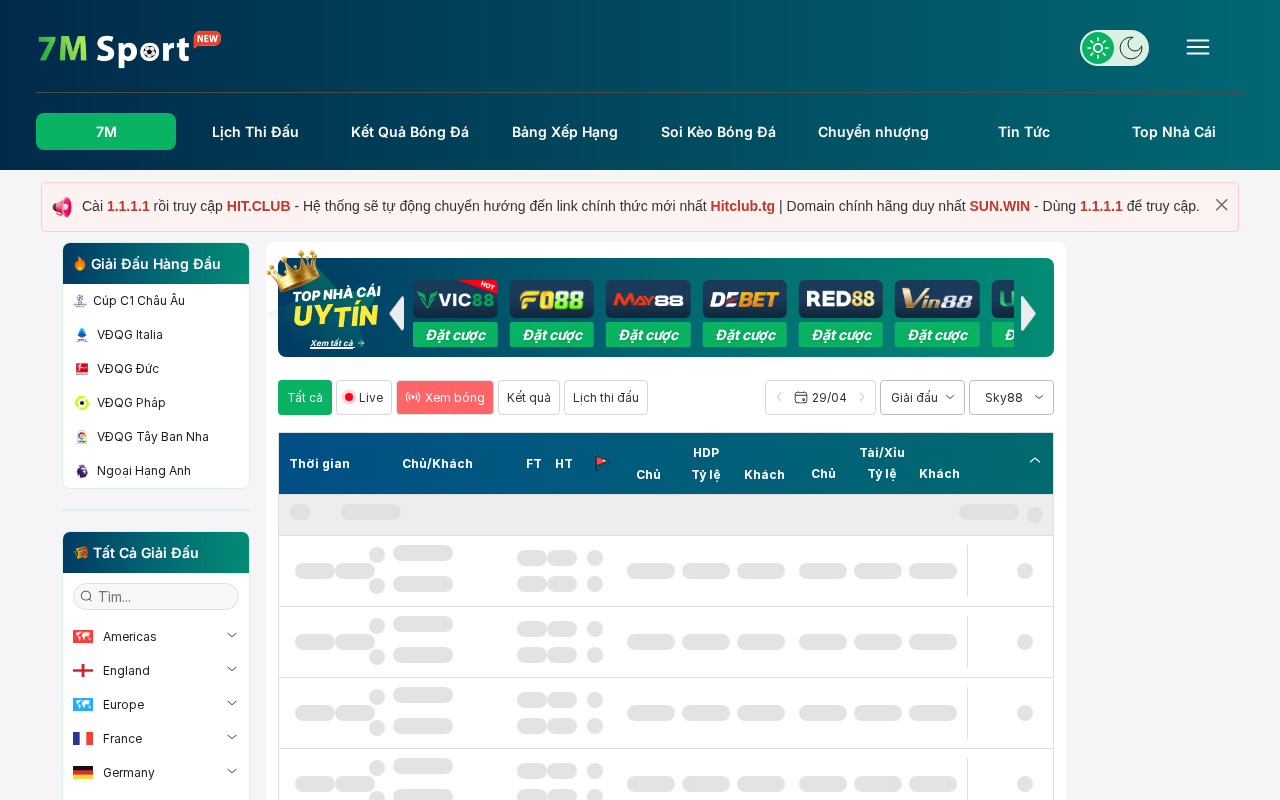Click the league search field Tìm...
Viewport: 1280px width, 800px height.
coord(156,597)
